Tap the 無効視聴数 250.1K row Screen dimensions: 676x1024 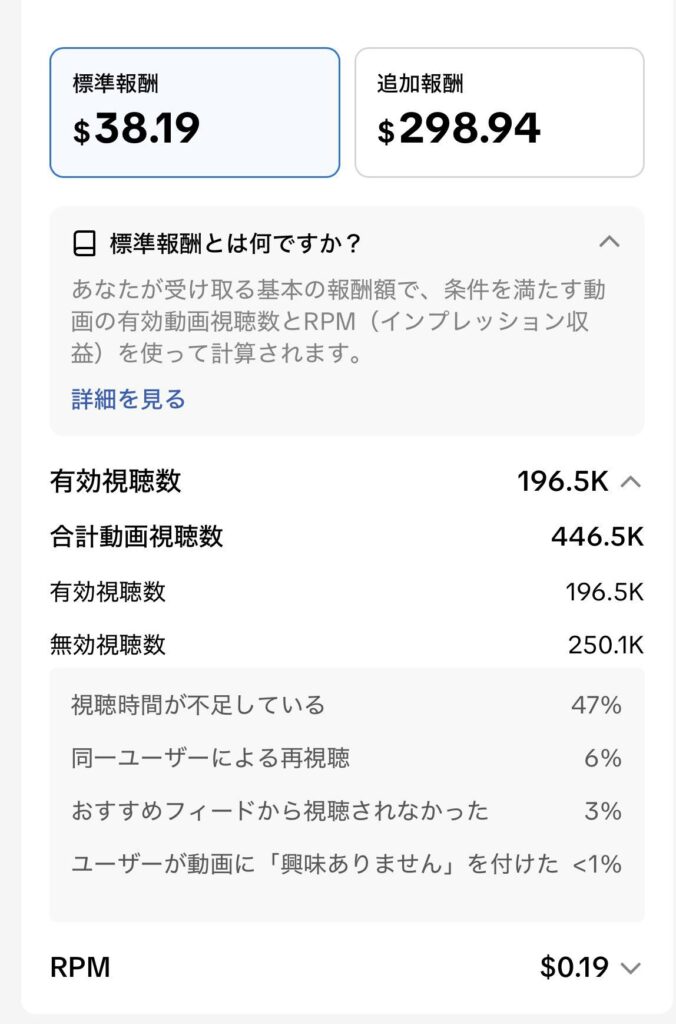point(346,645)
